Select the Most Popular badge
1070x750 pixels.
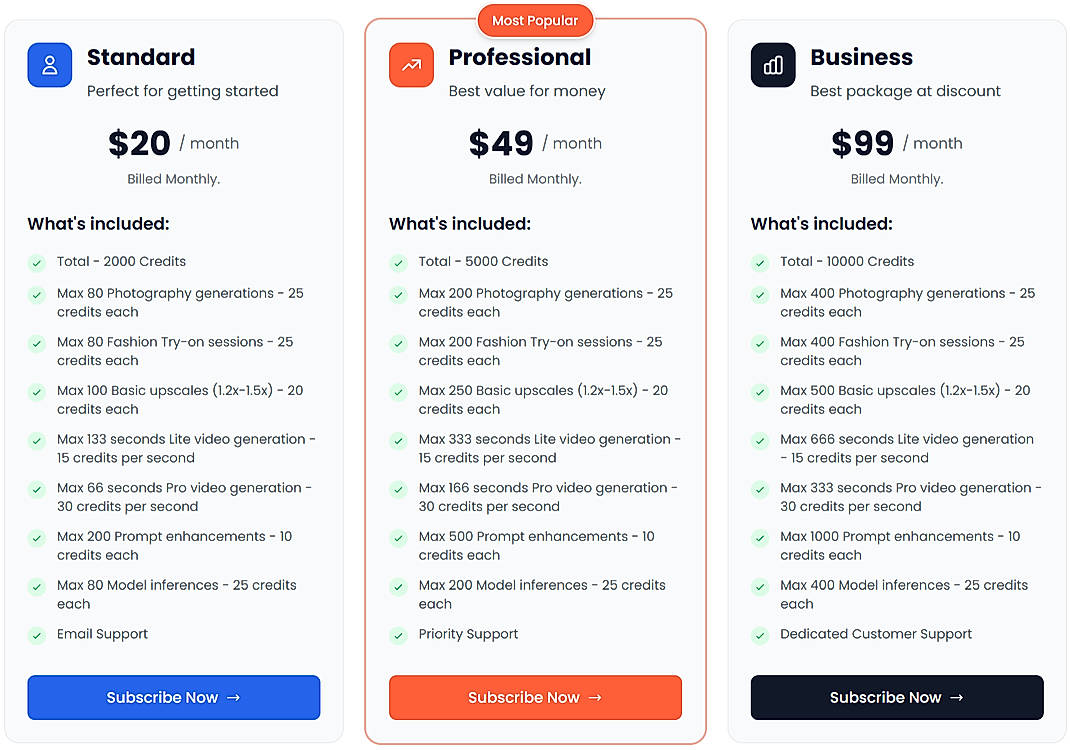(x=535, y=19)
